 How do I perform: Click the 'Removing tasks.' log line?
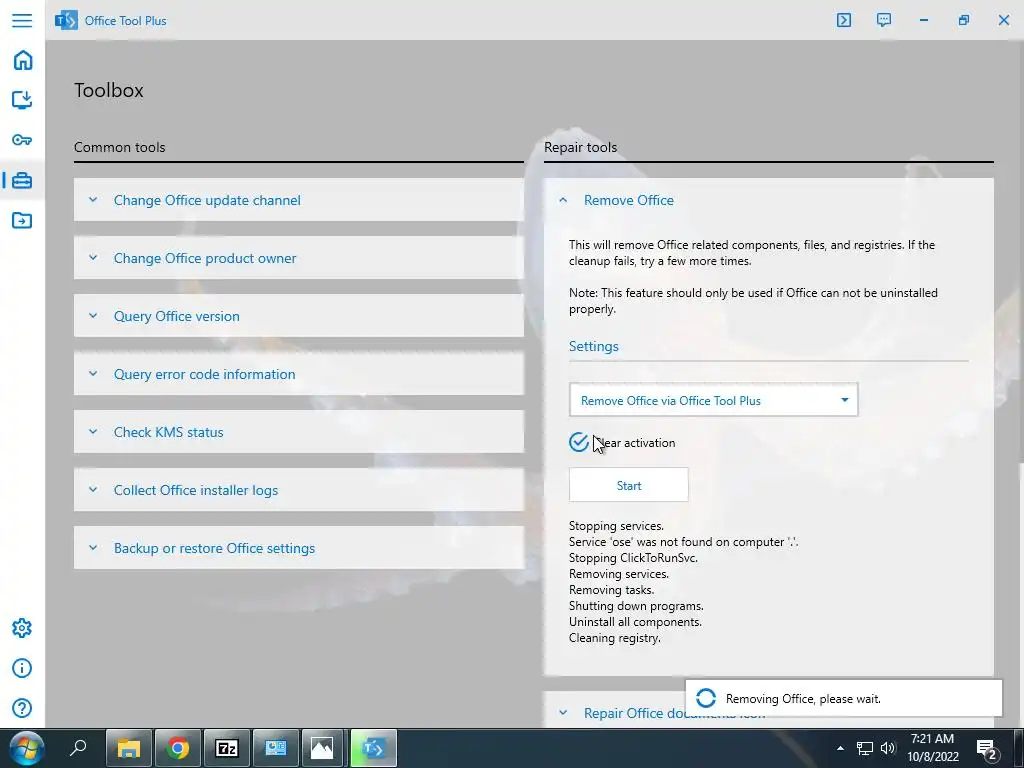pos(611,590)
